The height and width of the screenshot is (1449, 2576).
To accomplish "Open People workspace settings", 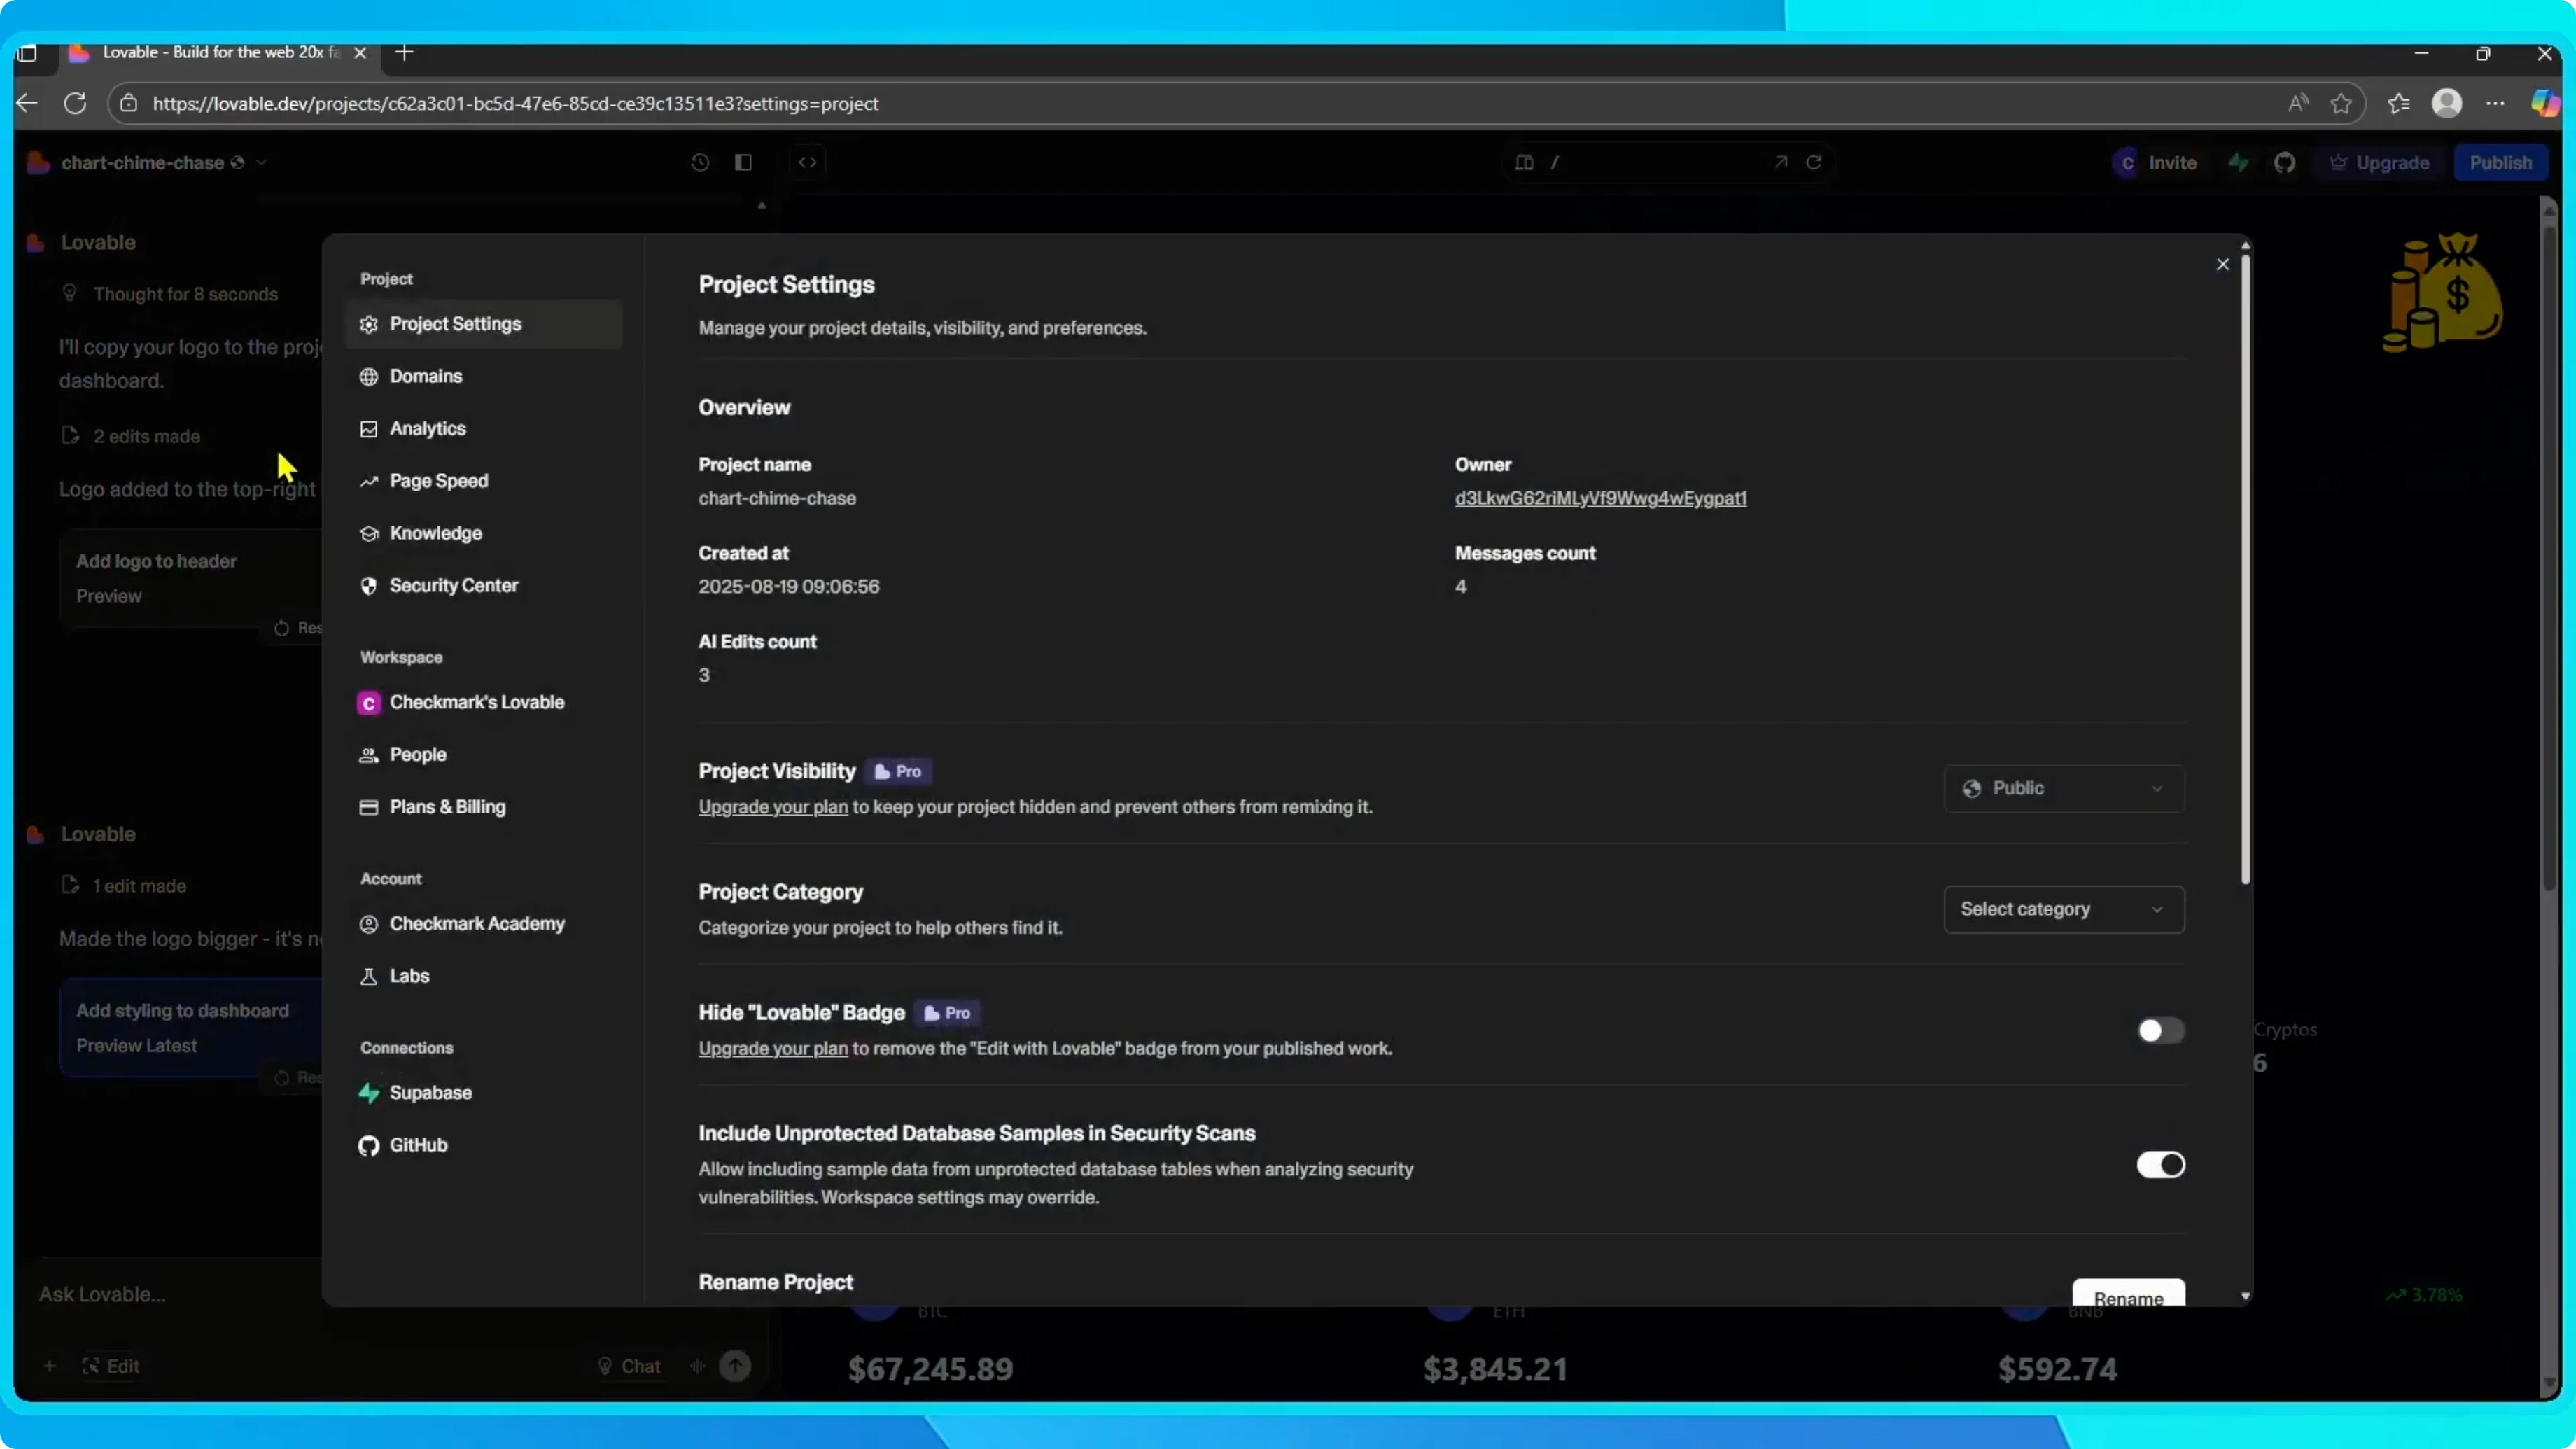I will pyautogui.click(x=484, y=755).
